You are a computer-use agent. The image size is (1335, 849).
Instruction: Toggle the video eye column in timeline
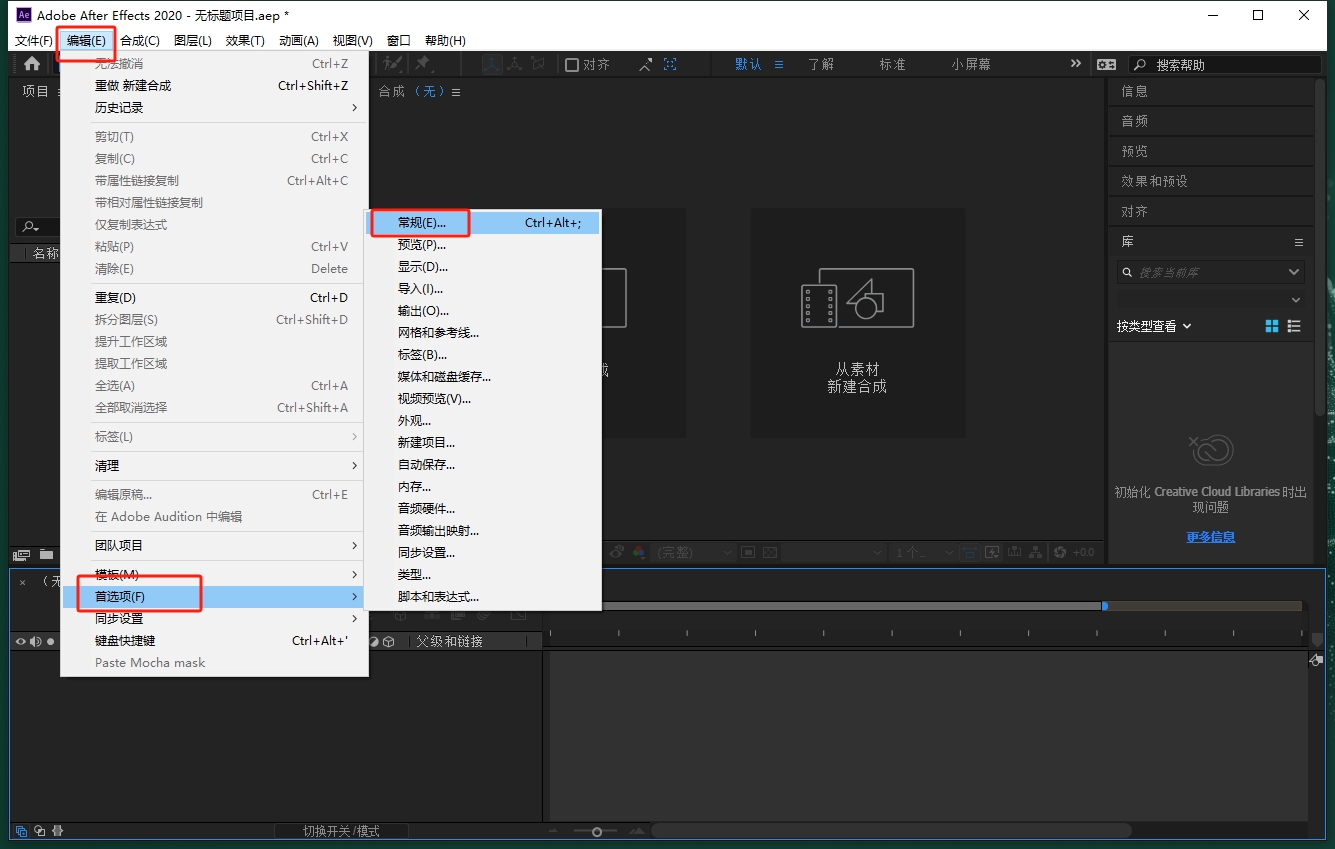pos(19,642)
